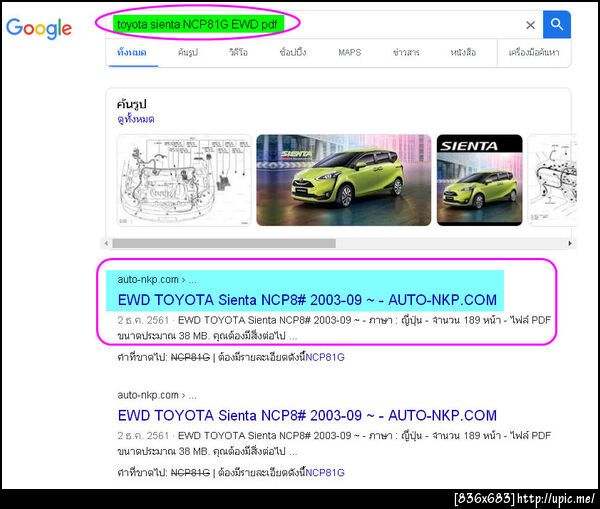Clear the search box with the X icon
The image size is (600, 509).
click(x=530, y=25)
